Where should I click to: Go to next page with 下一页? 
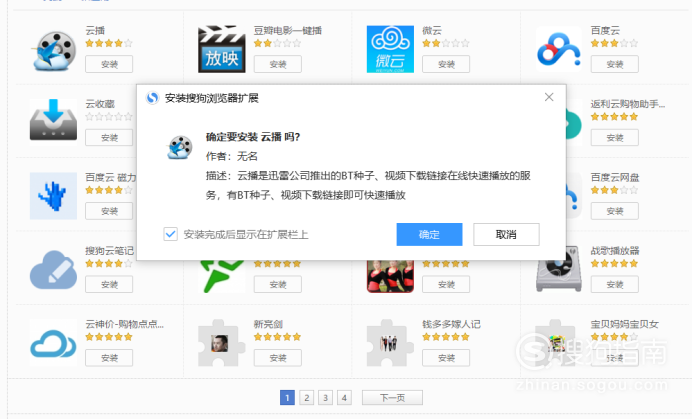point(392,398)
